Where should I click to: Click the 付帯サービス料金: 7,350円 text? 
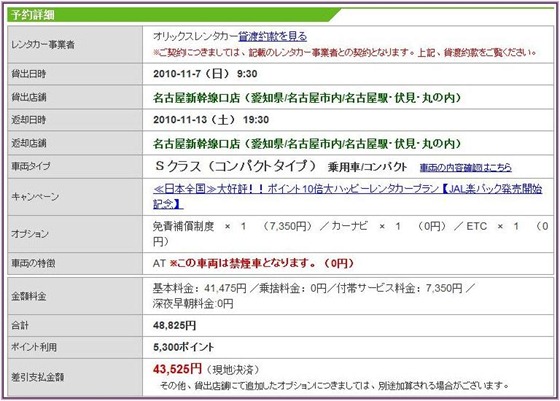(400, 288)
